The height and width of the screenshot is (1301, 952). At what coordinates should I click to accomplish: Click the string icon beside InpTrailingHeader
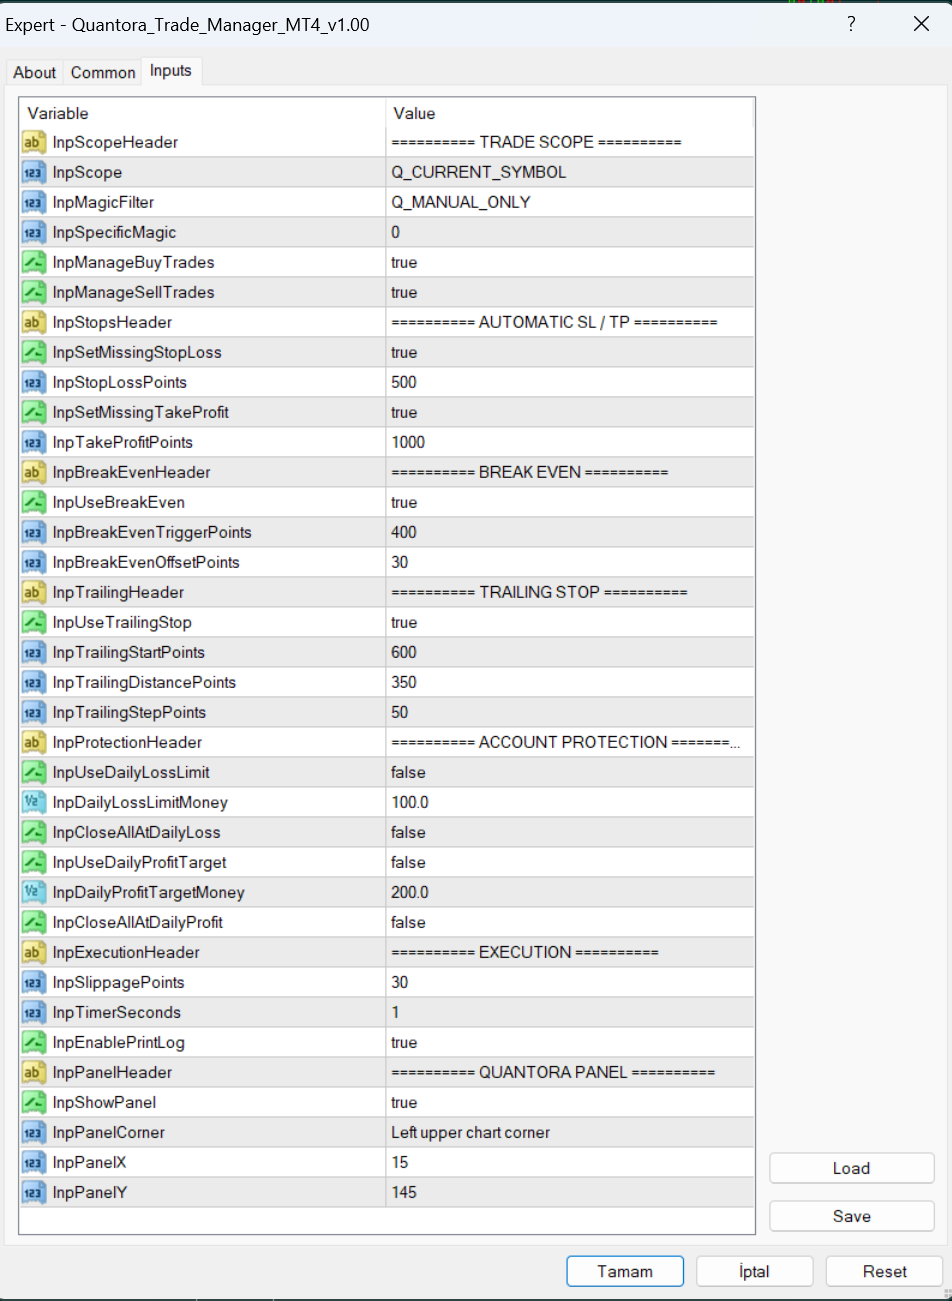coord(34,592)
